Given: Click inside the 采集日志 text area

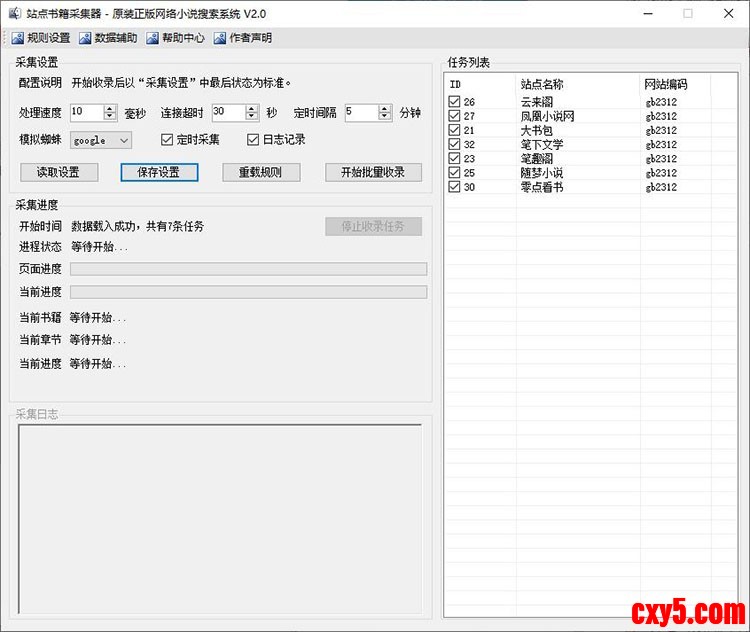Looking at the screenshot, I should [220, 519].
